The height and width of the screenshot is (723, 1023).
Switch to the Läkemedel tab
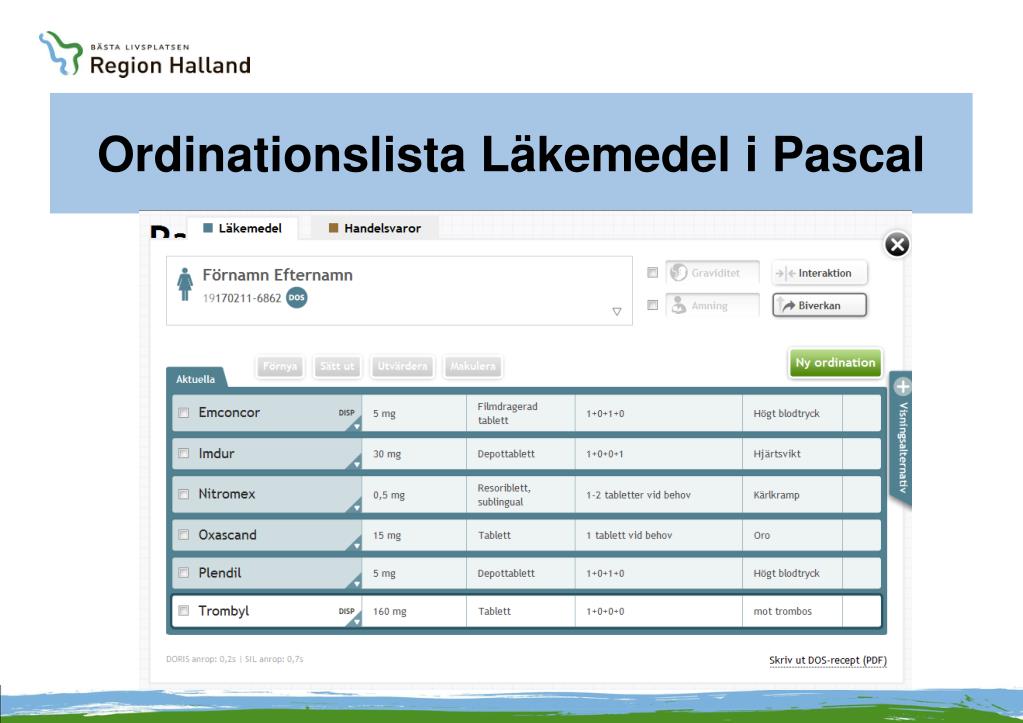pyautogui.click(x=243, y=228)
